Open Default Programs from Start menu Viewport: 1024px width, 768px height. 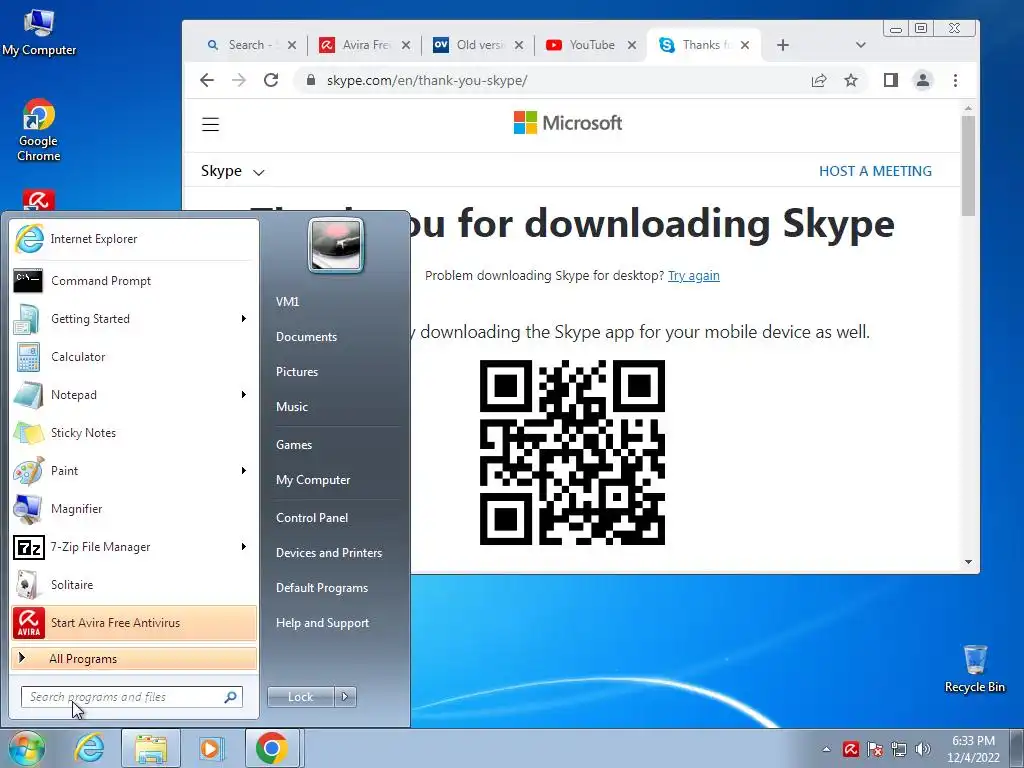[x=321, y=588]
